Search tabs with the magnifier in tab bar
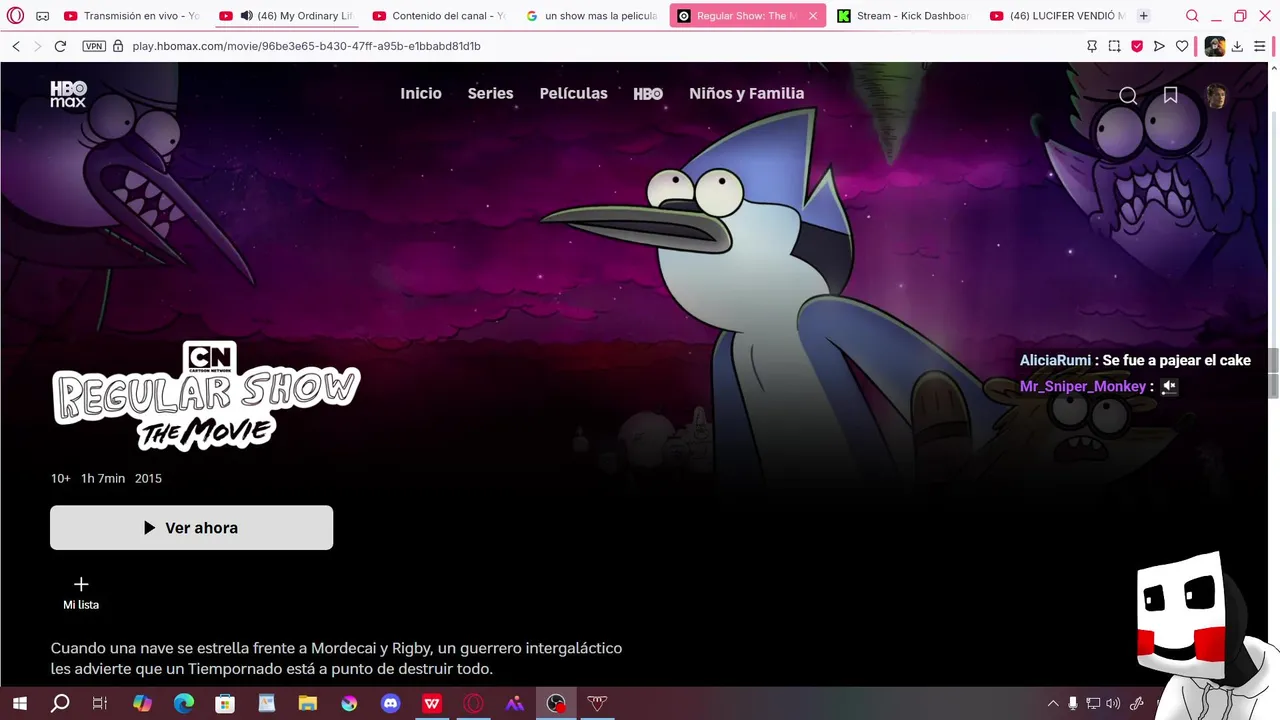Screen dimensions: 1280x720 [1192, 16]
